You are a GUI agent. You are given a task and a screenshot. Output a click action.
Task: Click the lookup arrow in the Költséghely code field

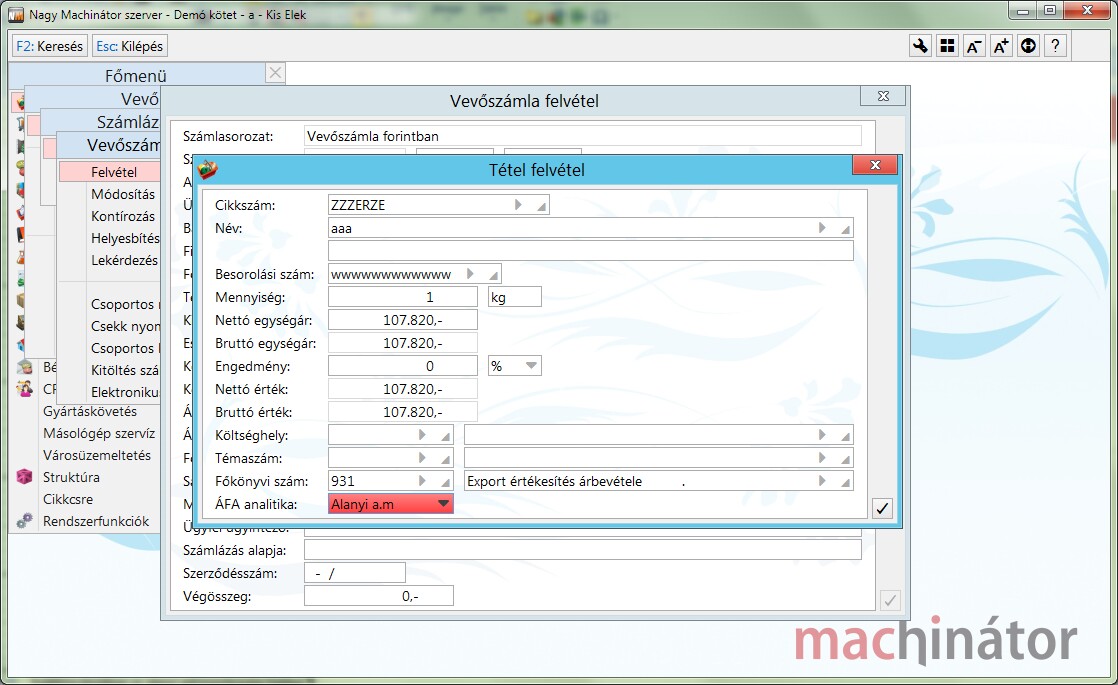(422, 435)
